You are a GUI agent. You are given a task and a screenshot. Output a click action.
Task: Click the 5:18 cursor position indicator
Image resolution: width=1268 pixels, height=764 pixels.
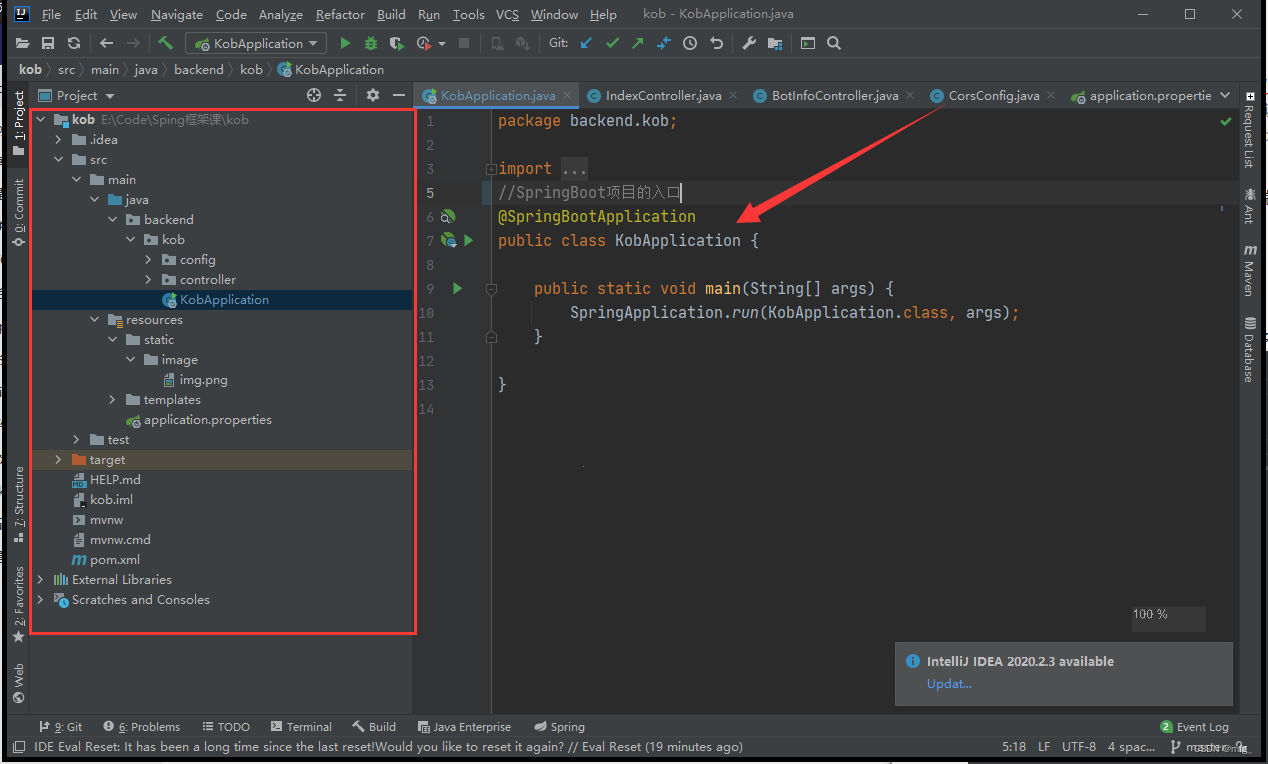(x=1014, y=746)
